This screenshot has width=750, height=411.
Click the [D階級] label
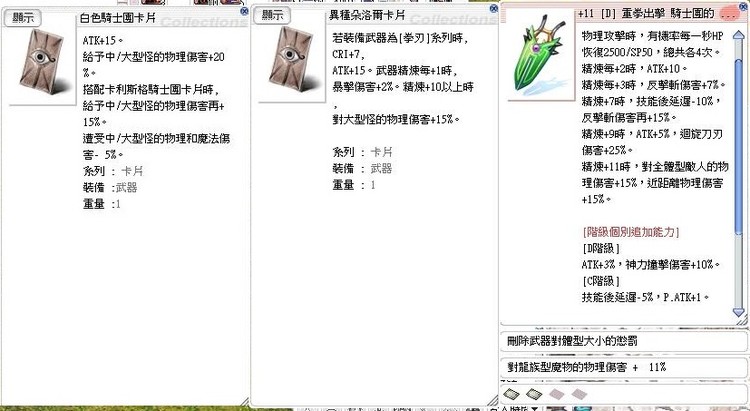pos(601,248)
